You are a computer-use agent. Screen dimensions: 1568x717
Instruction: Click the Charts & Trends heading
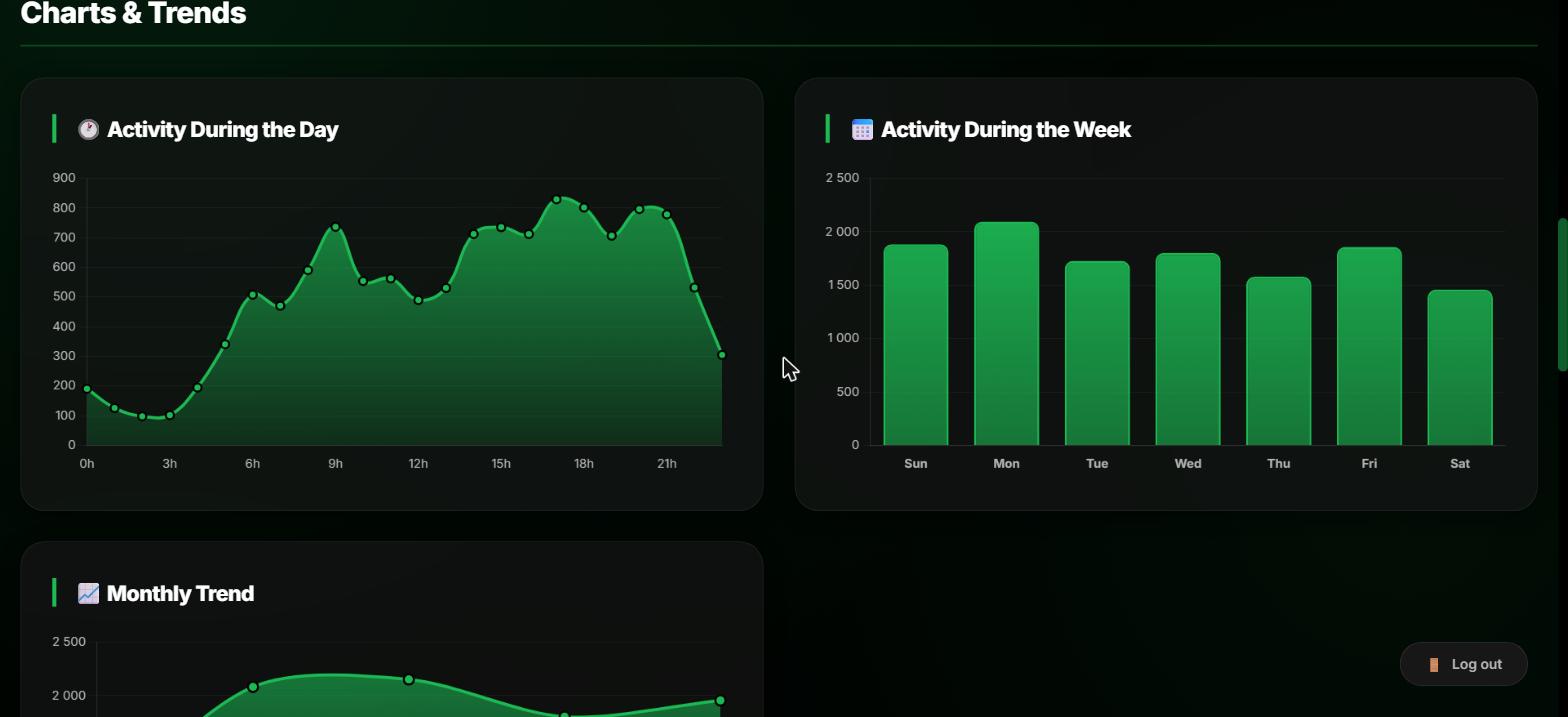[133, 14]
